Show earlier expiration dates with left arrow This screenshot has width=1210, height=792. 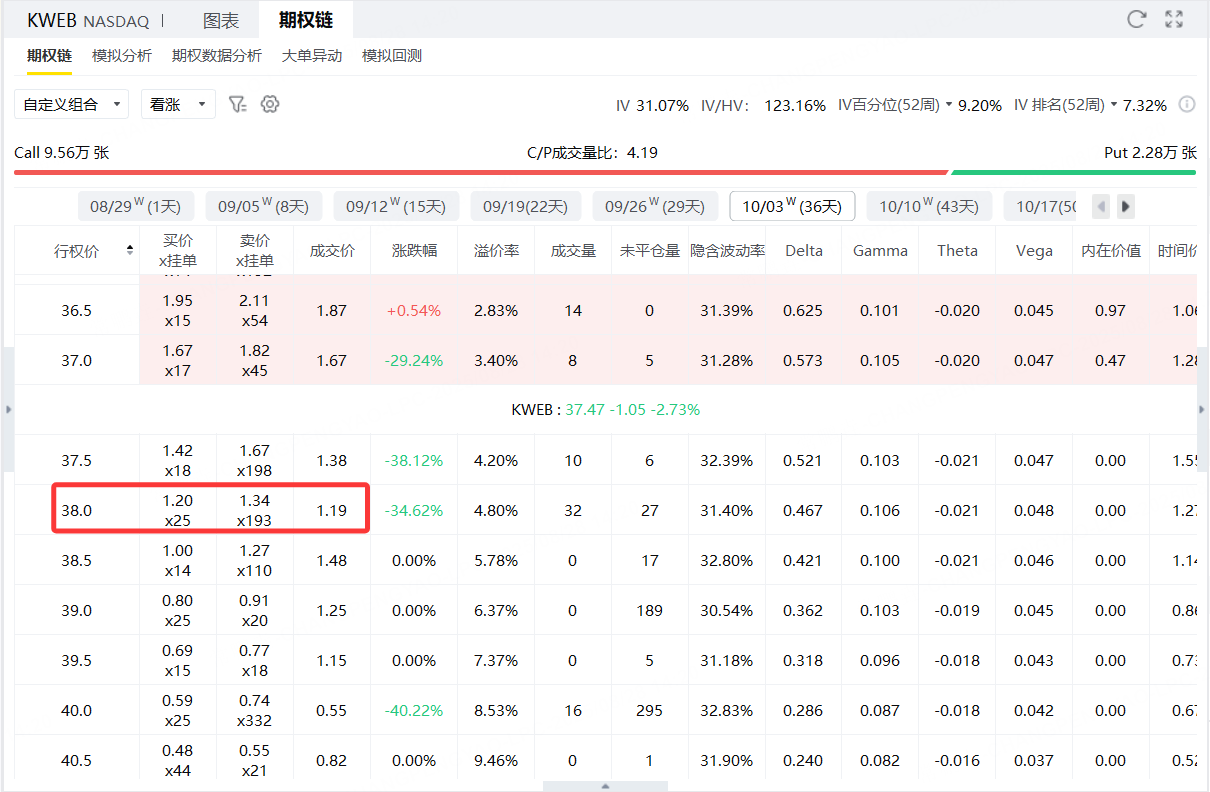coord(1102,207)
